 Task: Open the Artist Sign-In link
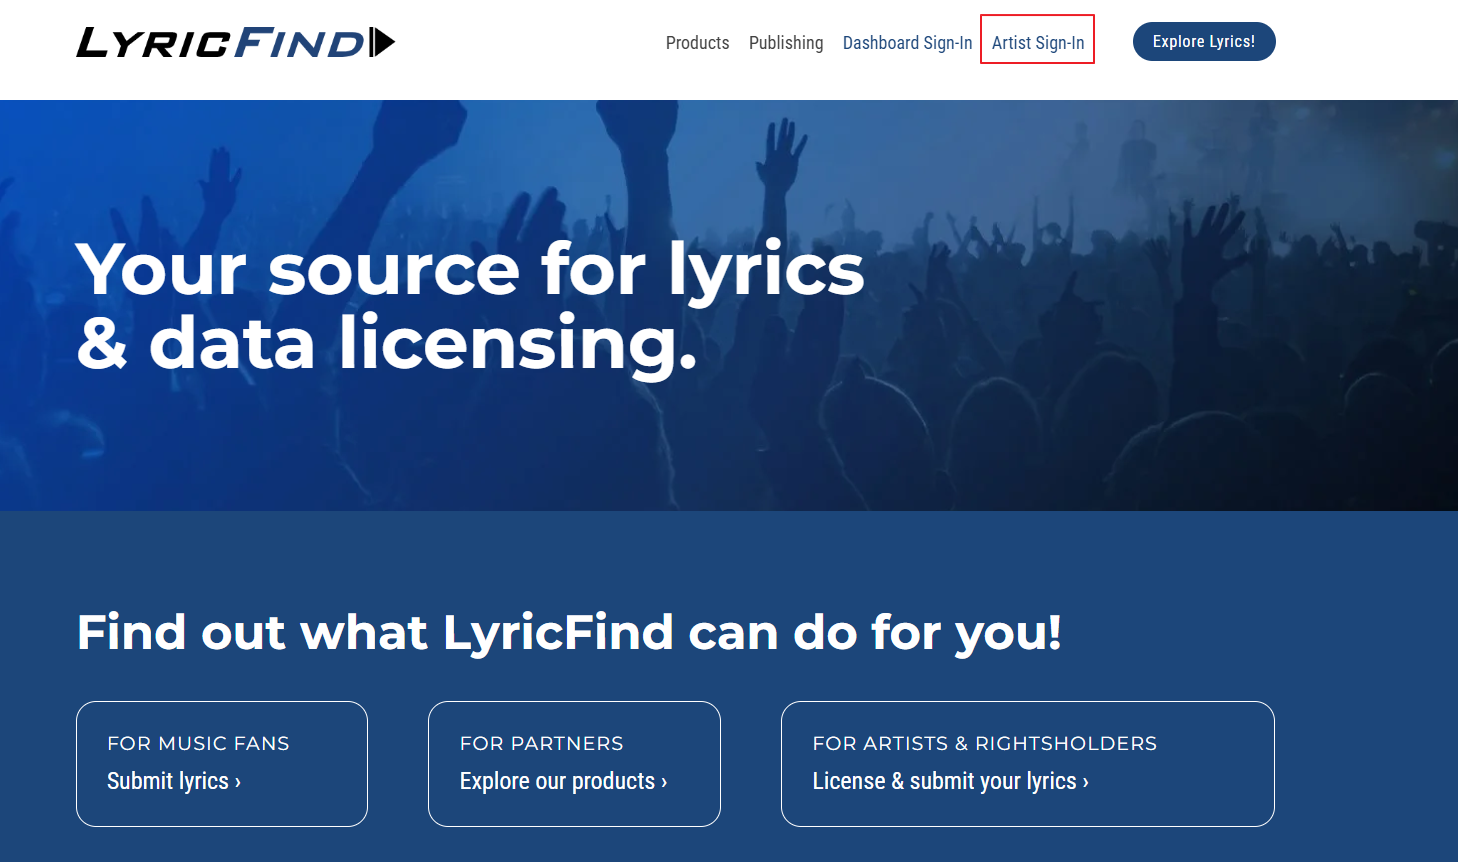click(x=1038, y=43)
